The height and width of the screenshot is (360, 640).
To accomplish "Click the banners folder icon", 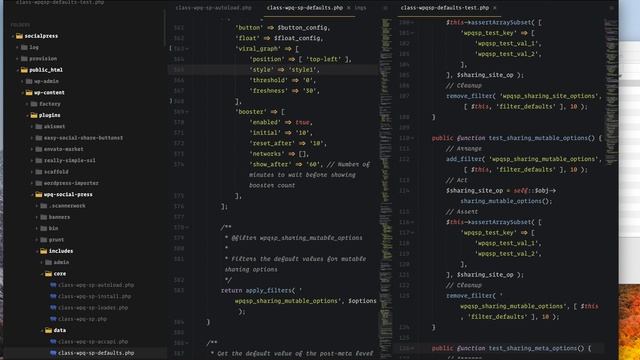I will 44,217.
